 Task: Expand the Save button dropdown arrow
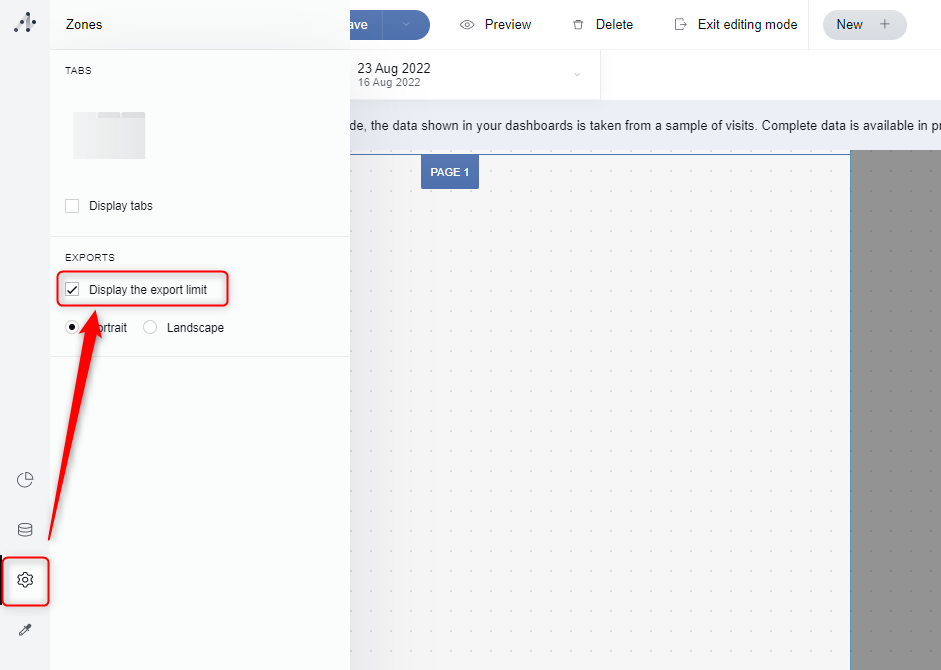click(405, 25)
